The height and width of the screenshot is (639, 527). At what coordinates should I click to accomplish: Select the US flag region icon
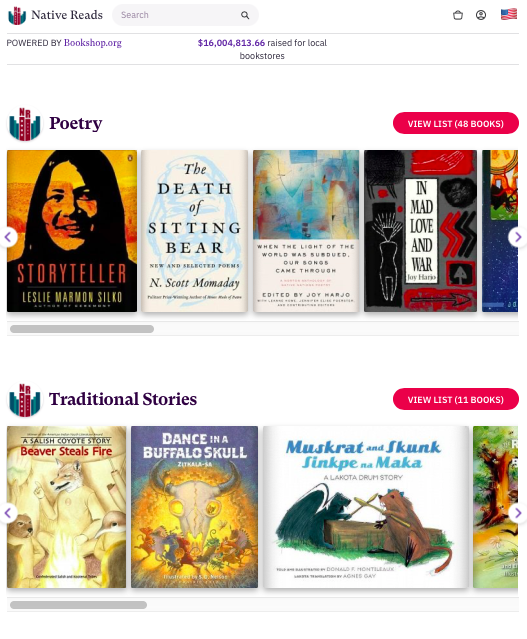pos(509,14)
